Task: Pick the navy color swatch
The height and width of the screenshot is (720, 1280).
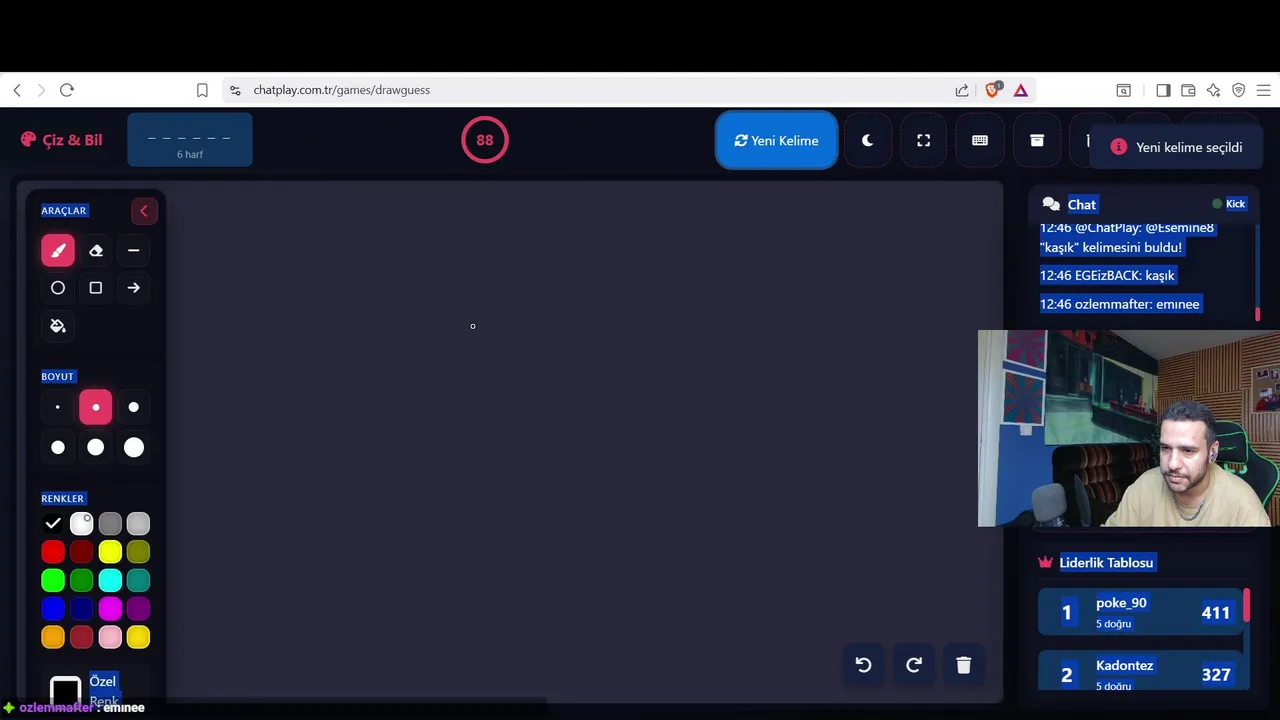Action: tap(82, 608)
